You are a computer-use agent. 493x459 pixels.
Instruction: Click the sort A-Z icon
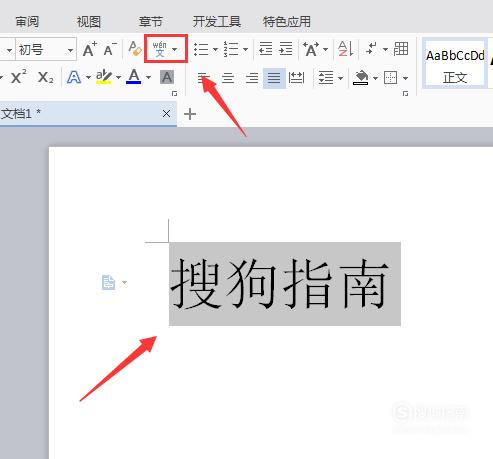pos(346,49)
